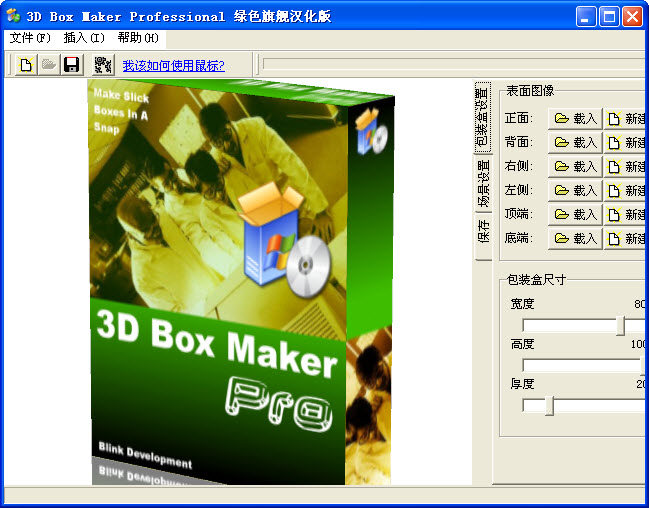Click the 高度 height slider track

(582, 366)
